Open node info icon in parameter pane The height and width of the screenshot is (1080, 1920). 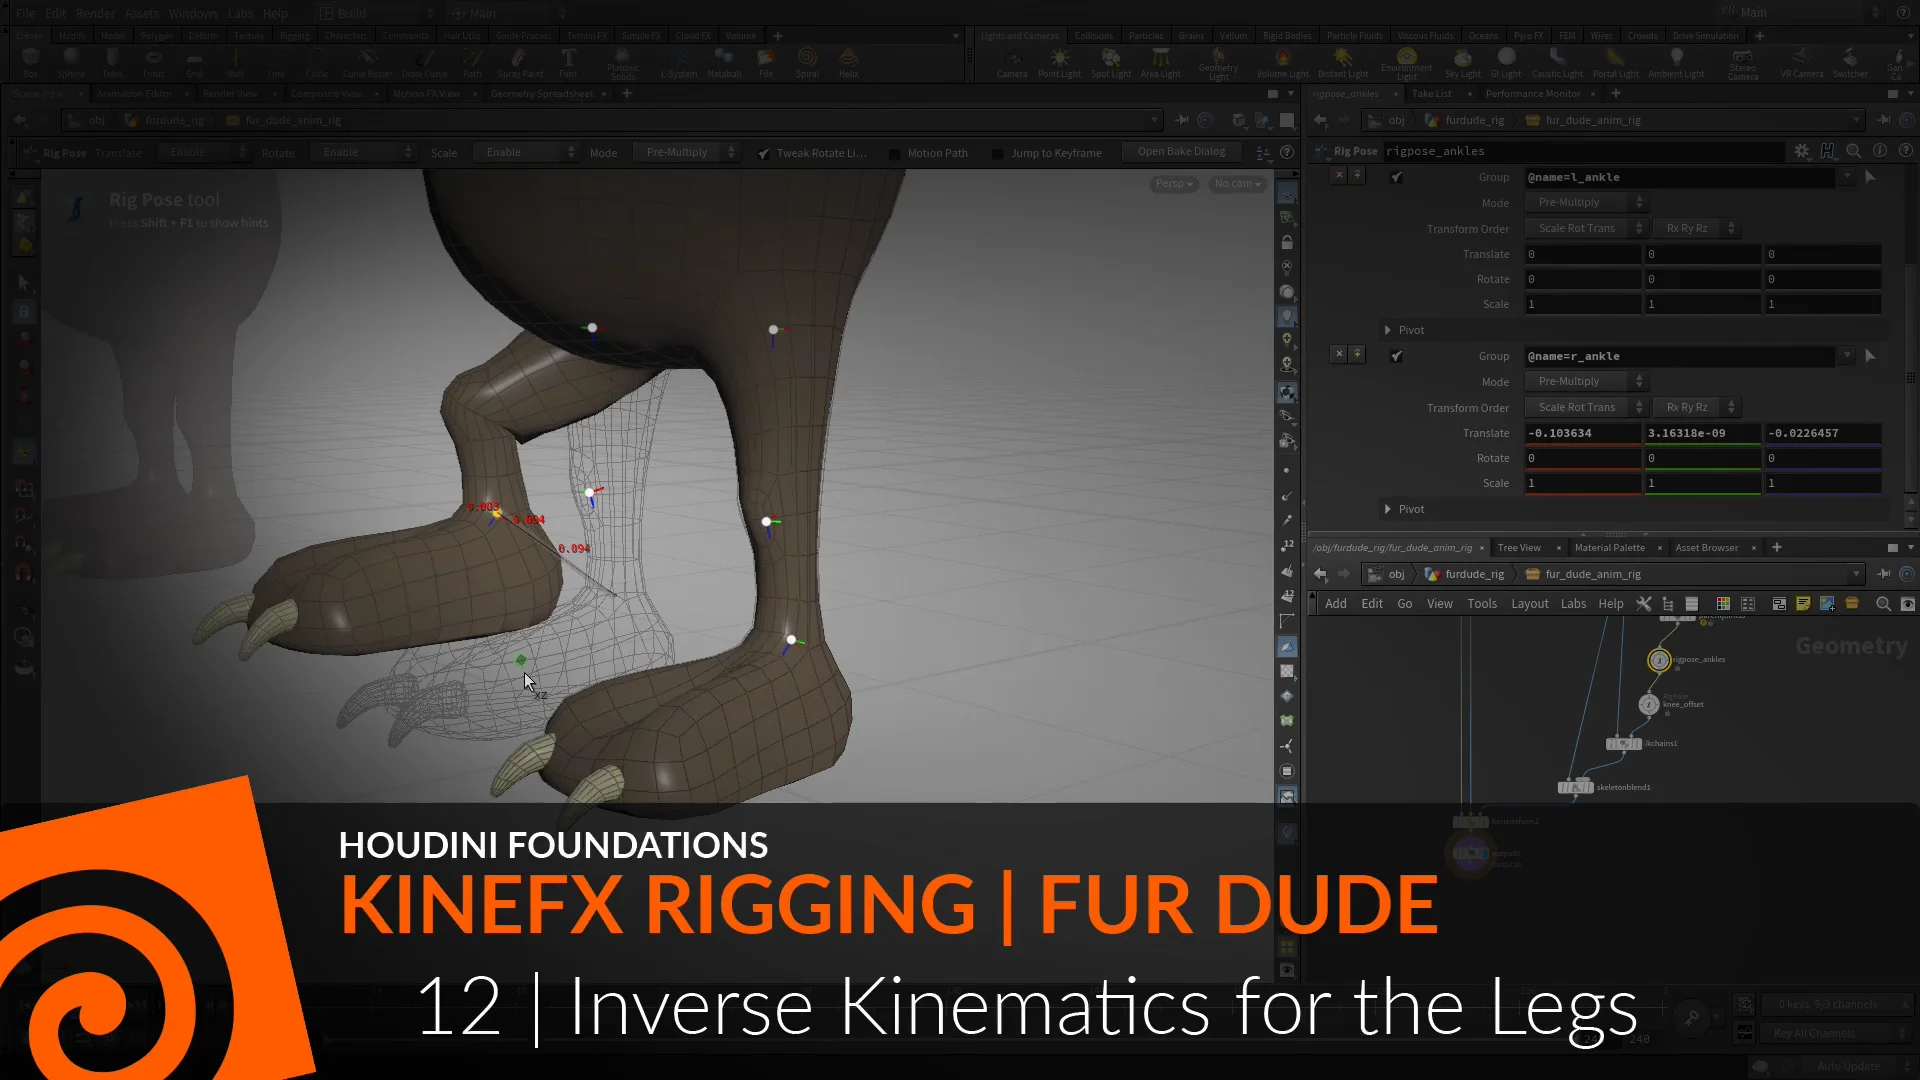point(1880,151)
